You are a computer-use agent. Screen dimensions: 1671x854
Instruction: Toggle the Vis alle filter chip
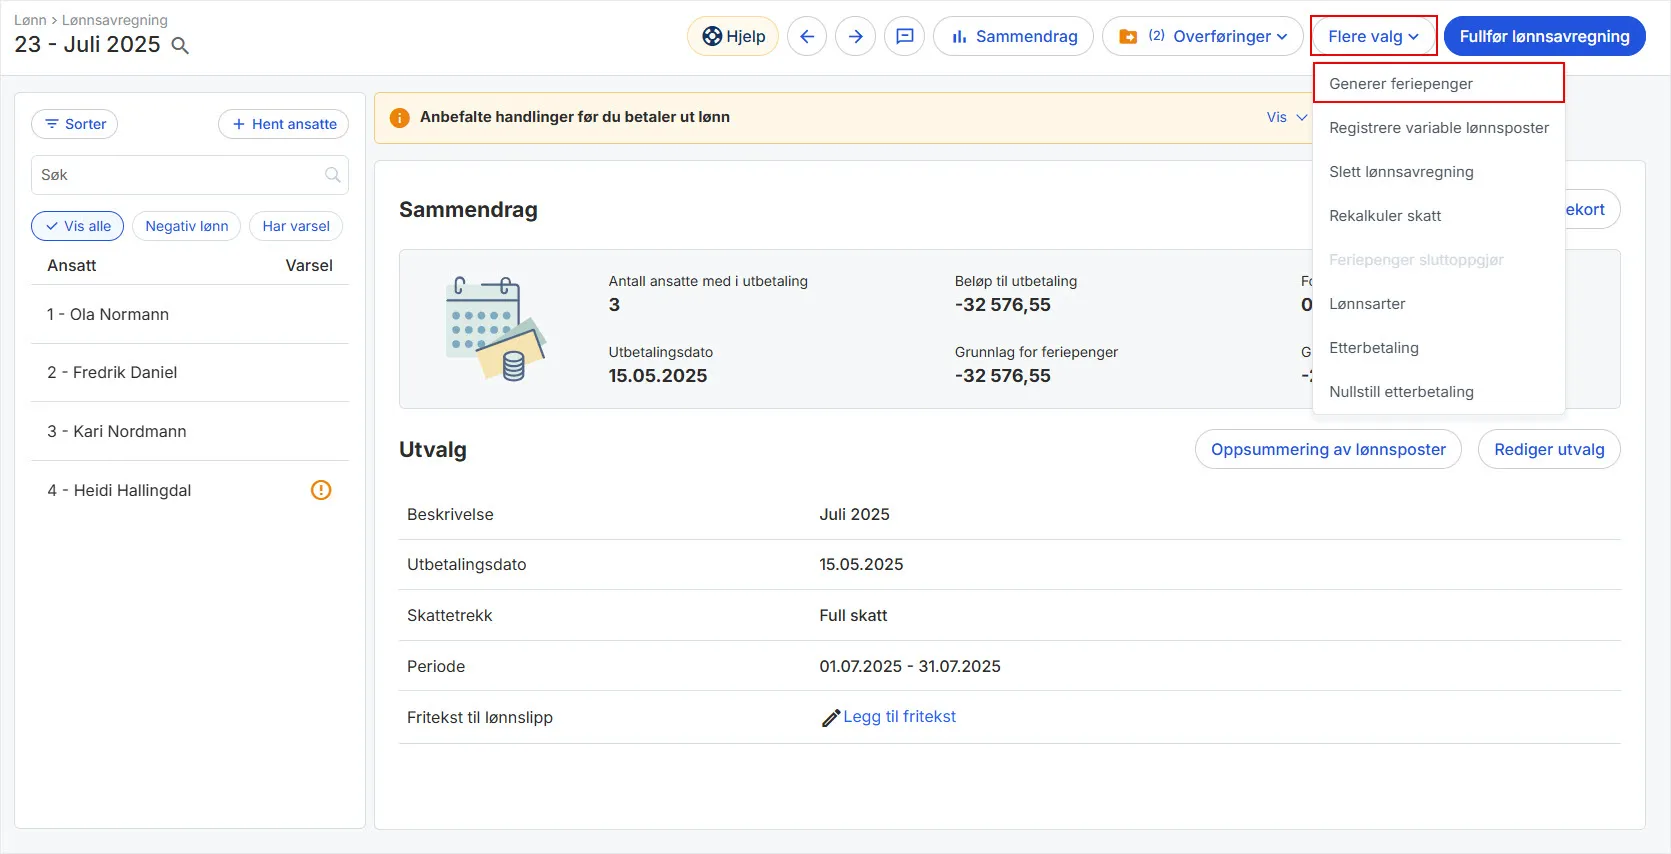78,226
